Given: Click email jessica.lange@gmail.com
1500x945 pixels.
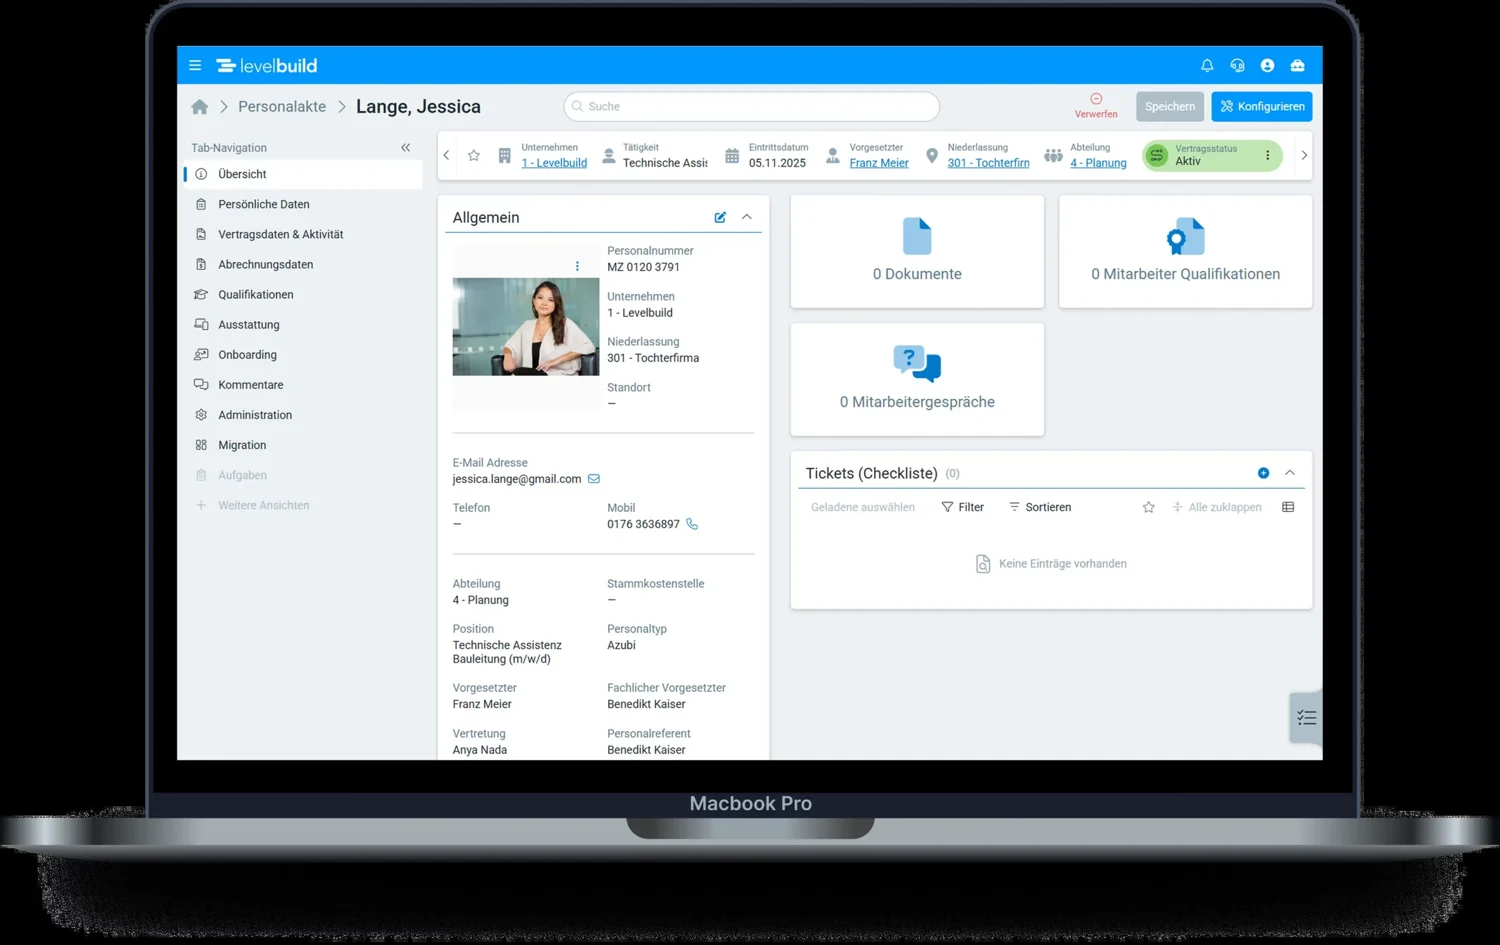Looking at the screenshot, I should 517,479.
